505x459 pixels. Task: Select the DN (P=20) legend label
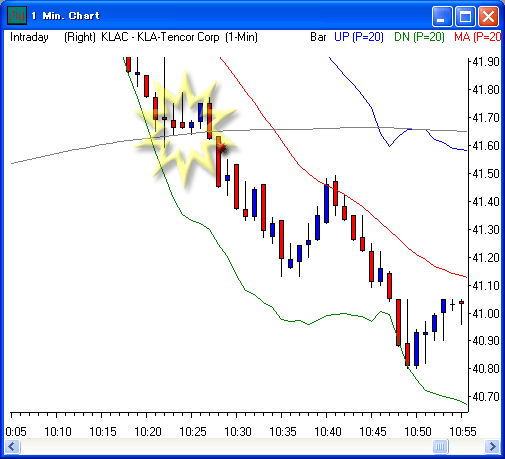tap(419, 37)
